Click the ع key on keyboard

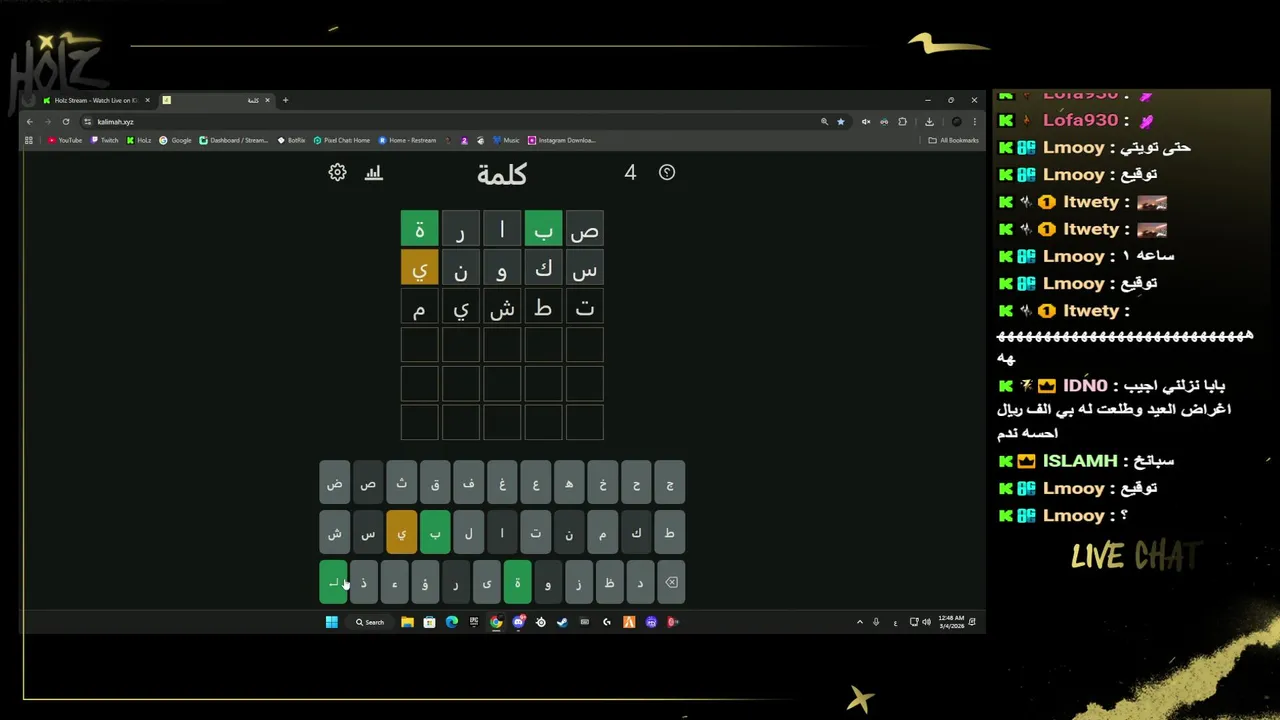[536, 483]
